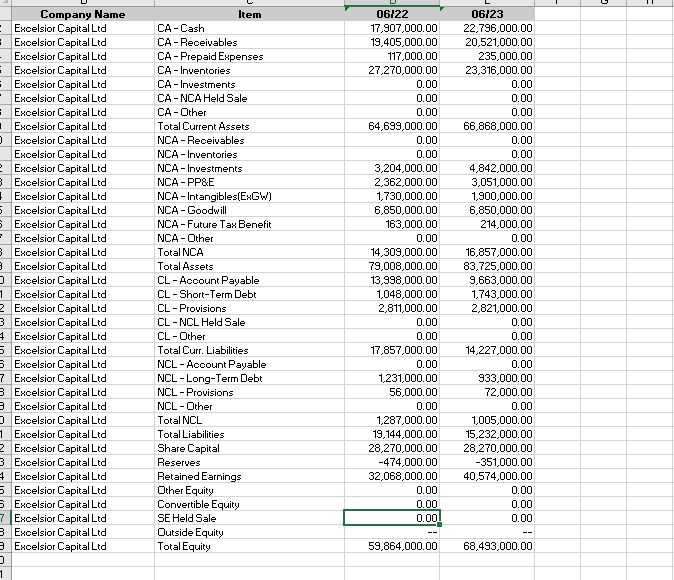
Task: Select the CL - Short-Term Debt cell
Action: point(249,294)
